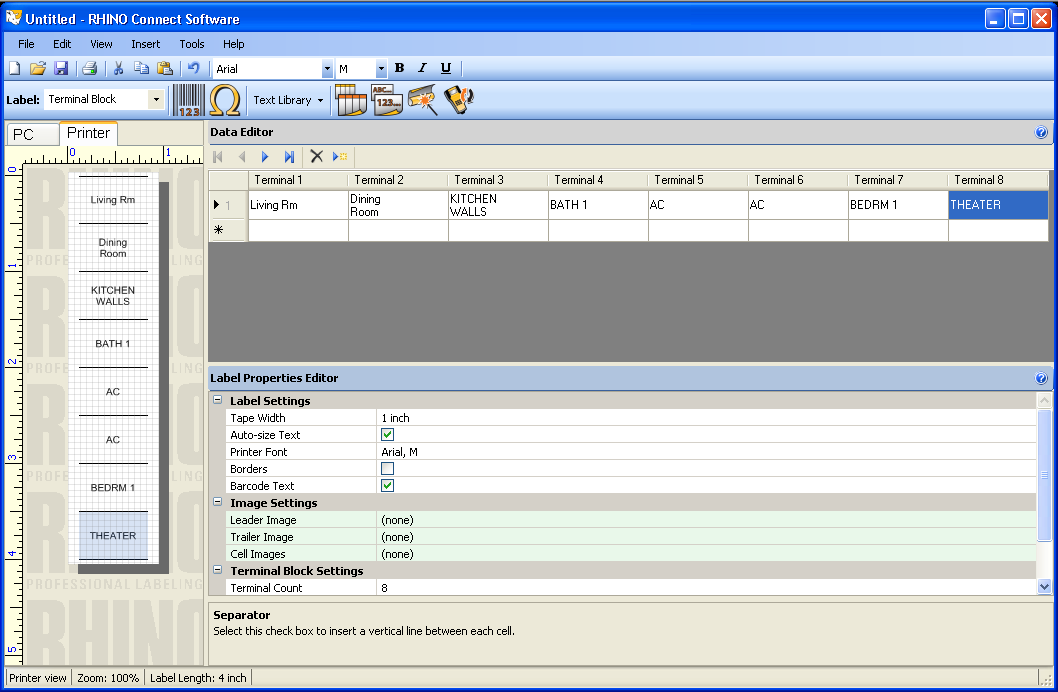Open the Symbols (Omega) tool
Viewport: 1058px width, 692px height.
click(224, 99)
